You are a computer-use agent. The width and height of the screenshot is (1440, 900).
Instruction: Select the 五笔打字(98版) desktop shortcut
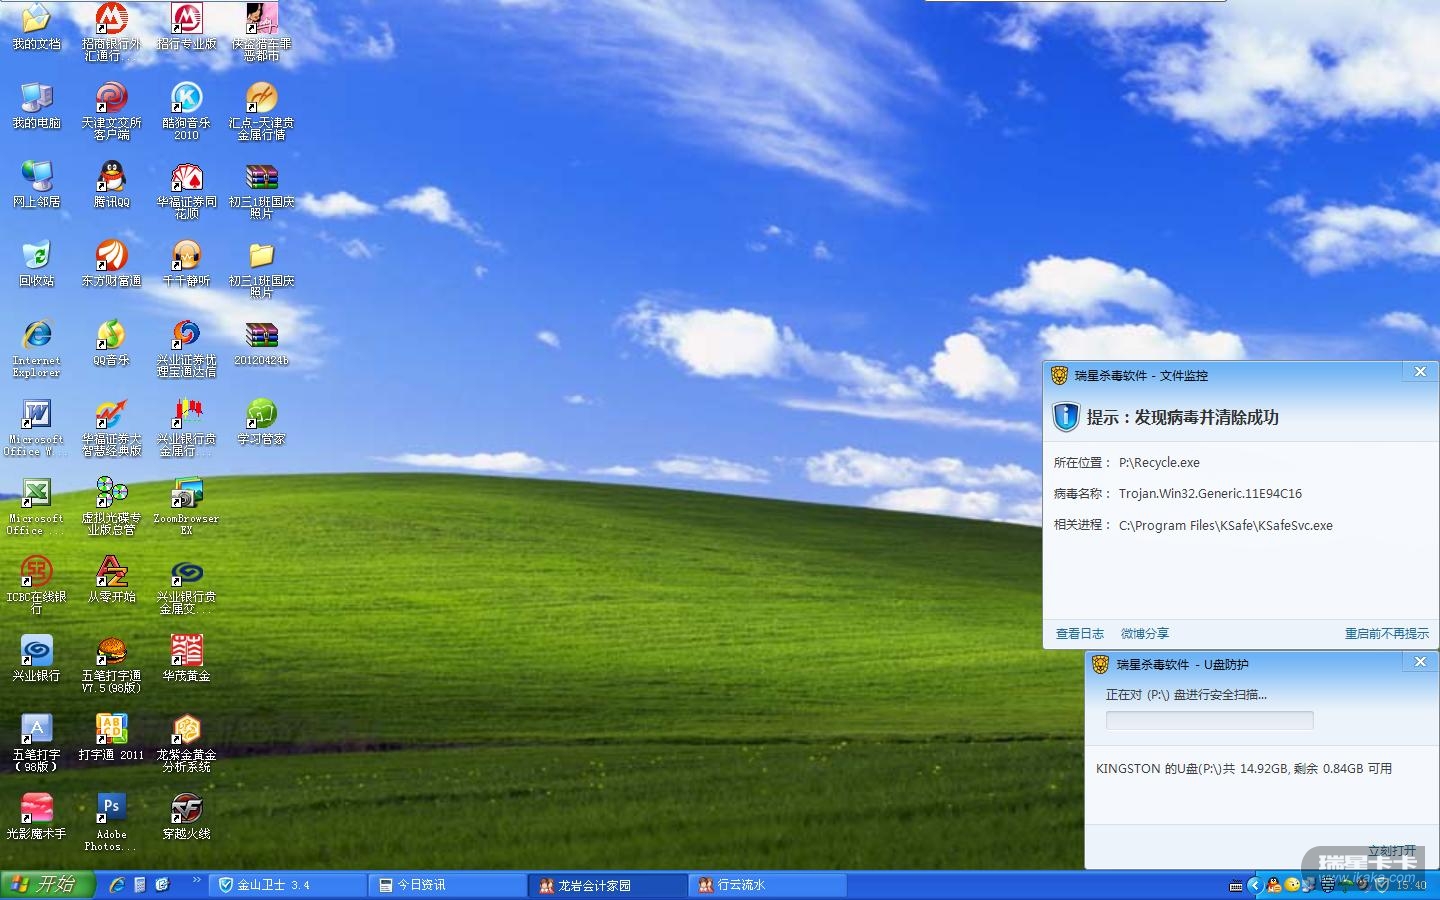pyautogui.click(x=36, y=743)
